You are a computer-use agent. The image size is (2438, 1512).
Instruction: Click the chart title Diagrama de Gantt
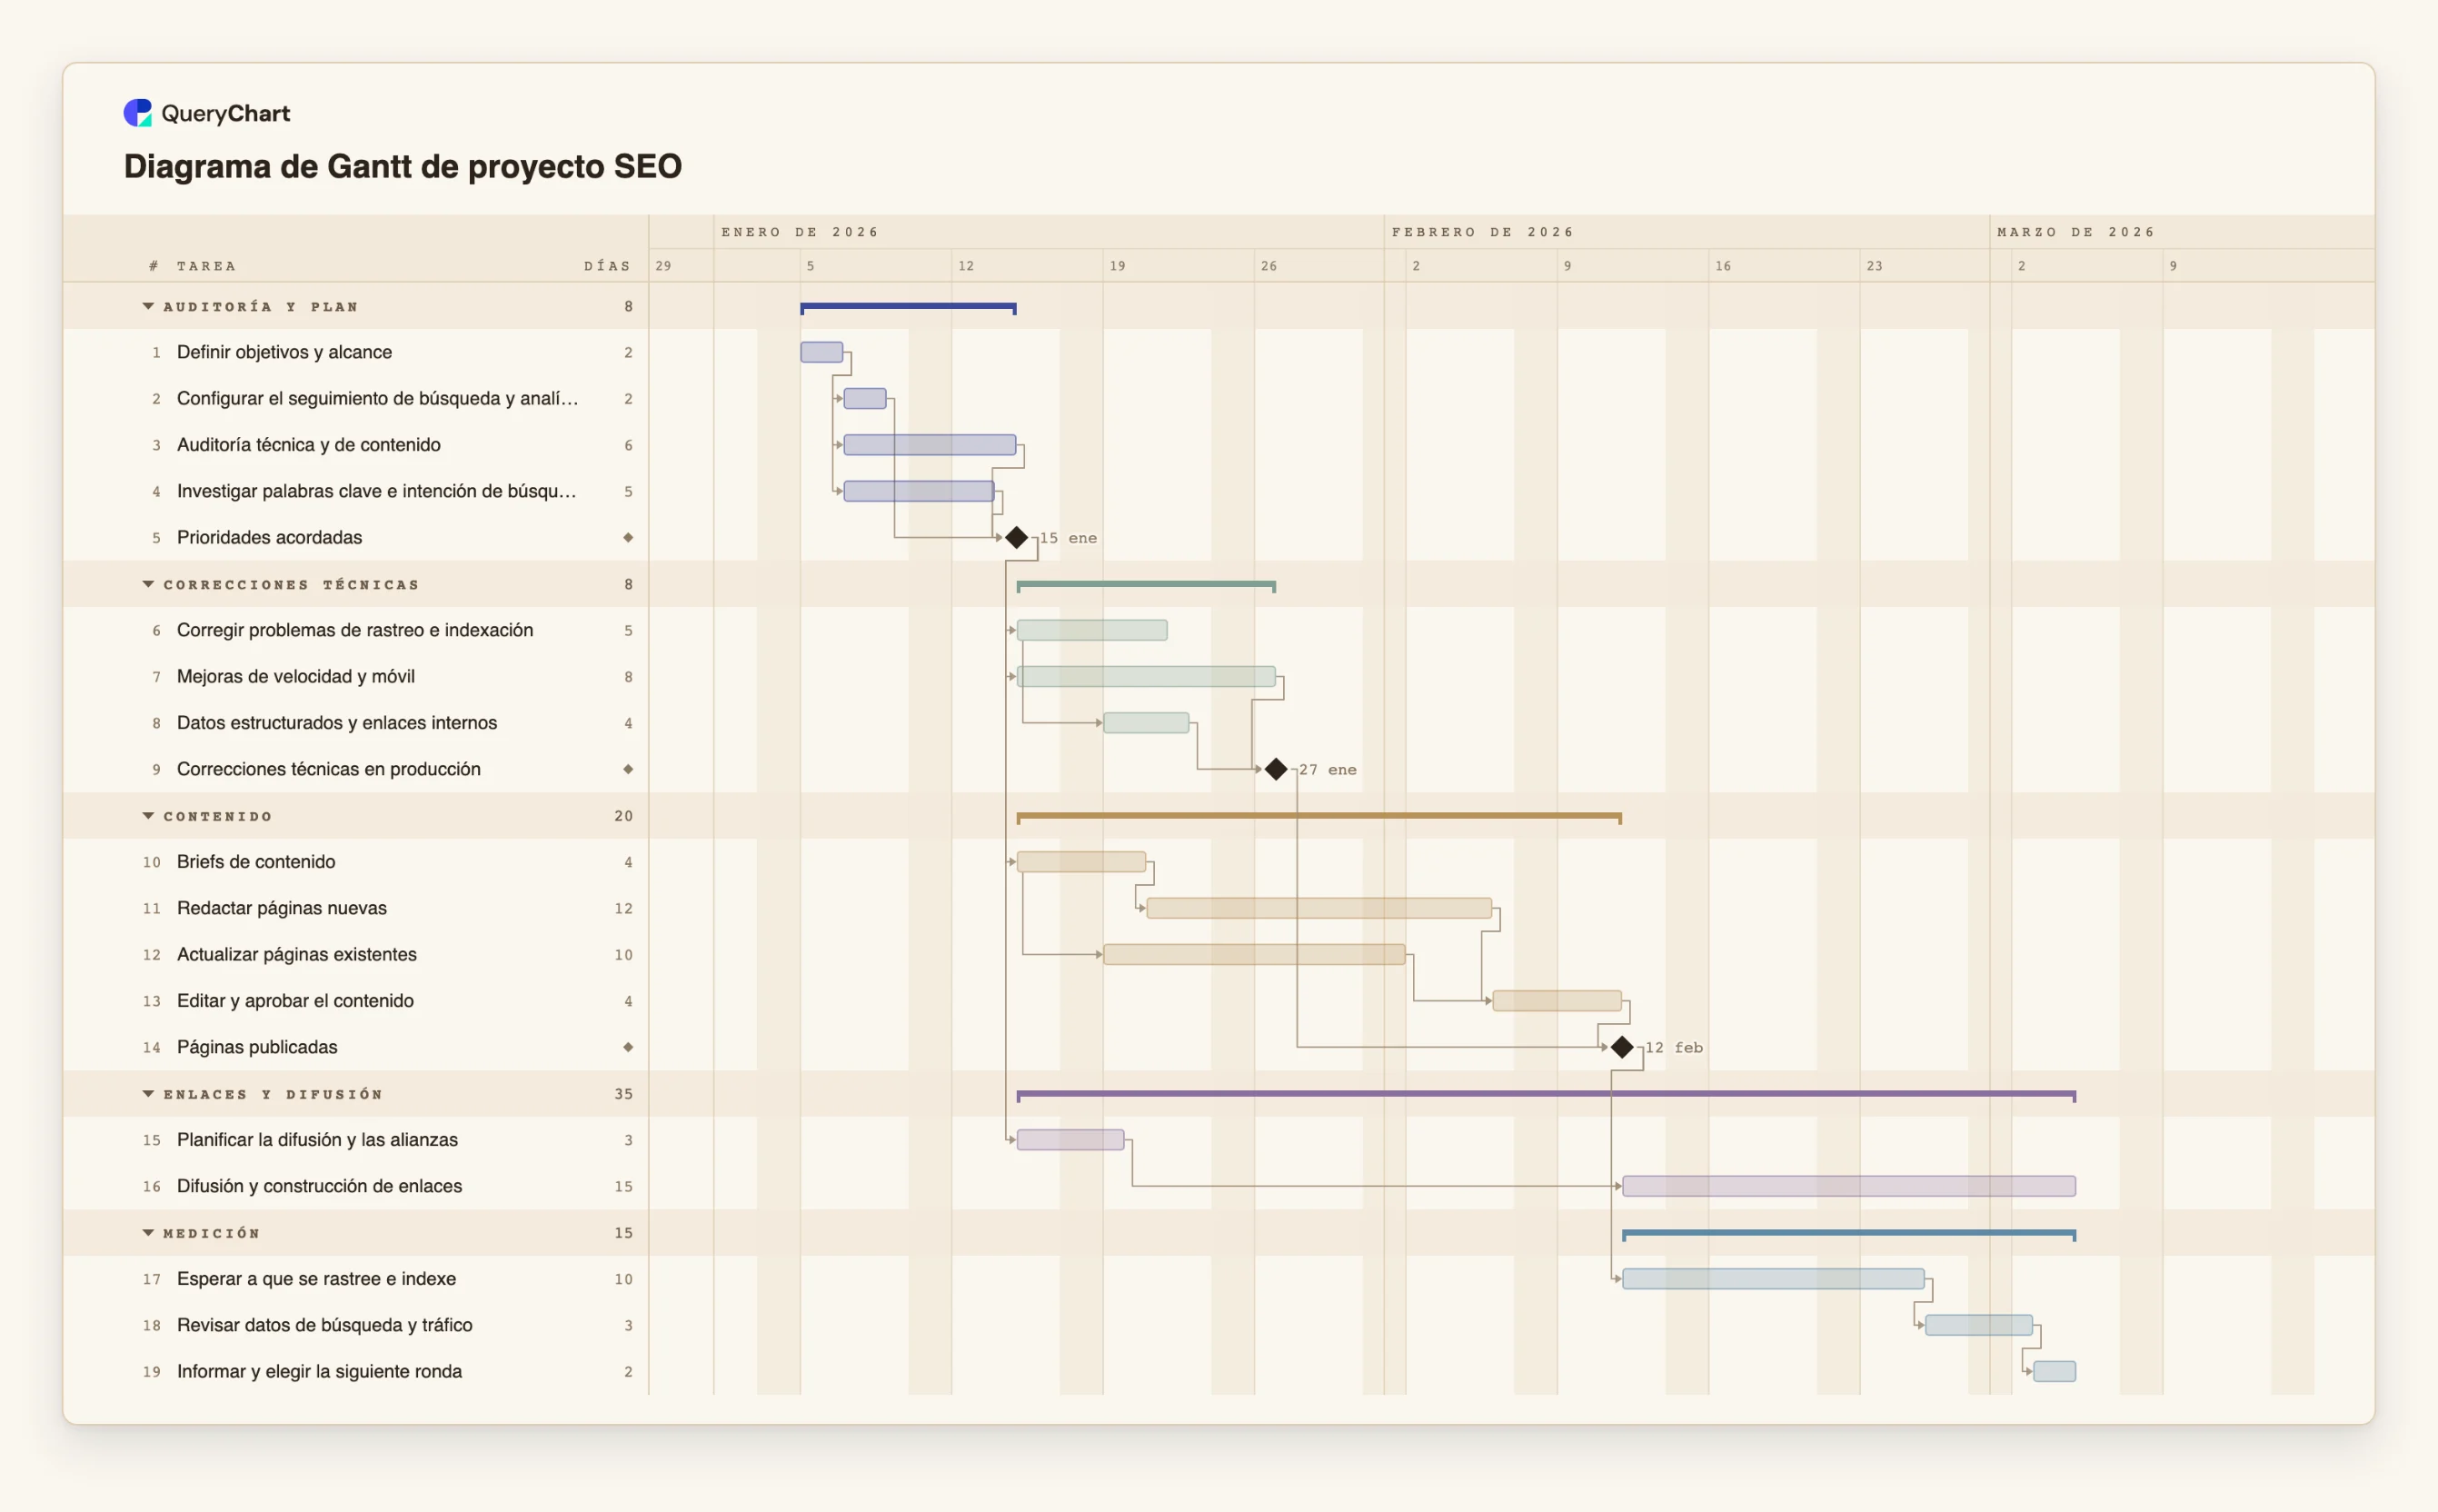[x=403, y=166]
